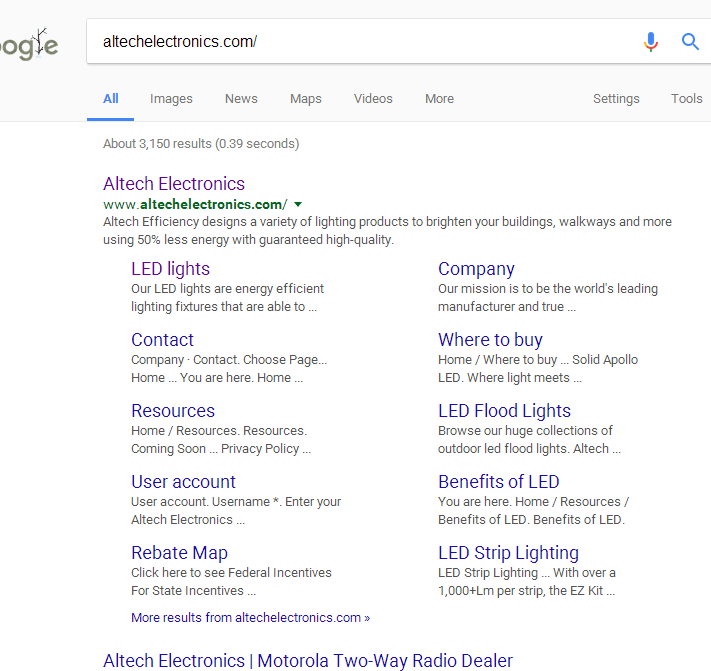Open the User account sitelink
The height and width of the screenshot is (671, 711).
tap(183, 481)
